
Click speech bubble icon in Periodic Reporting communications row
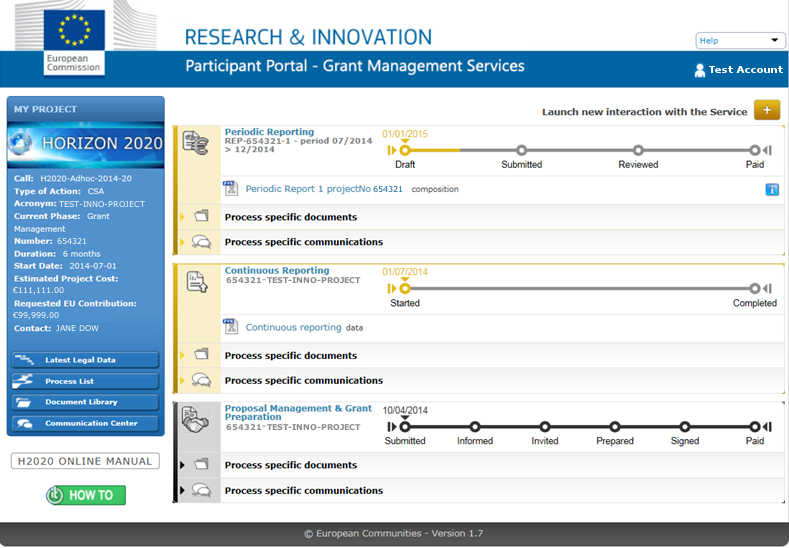coord(201,242)
